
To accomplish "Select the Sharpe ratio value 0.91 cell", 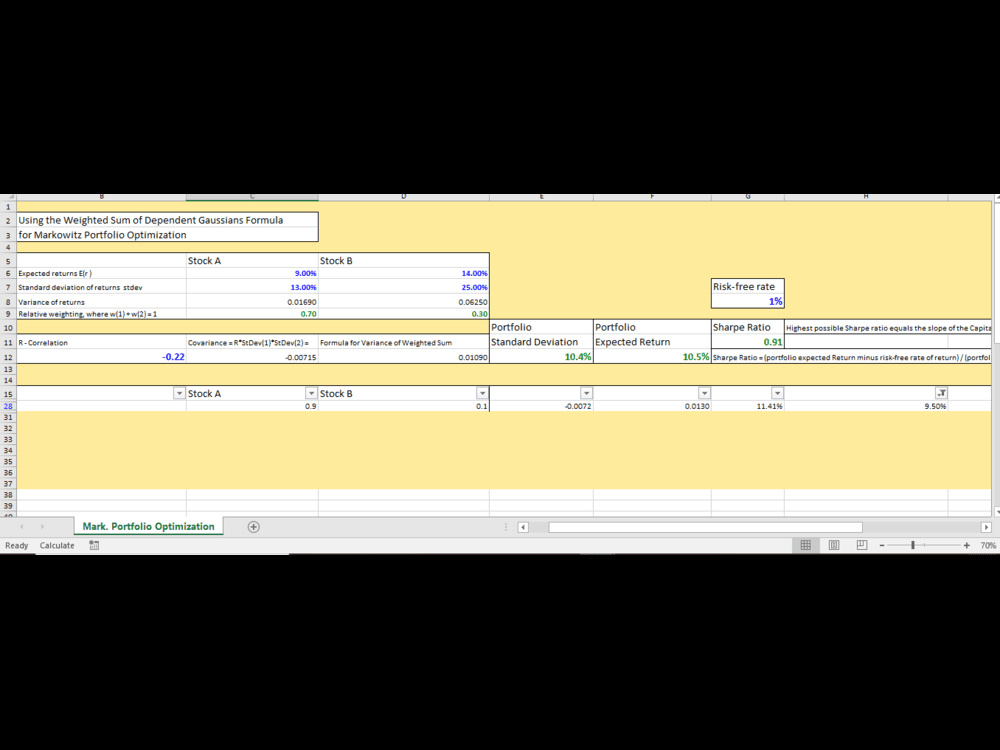I will coord(747,342).
